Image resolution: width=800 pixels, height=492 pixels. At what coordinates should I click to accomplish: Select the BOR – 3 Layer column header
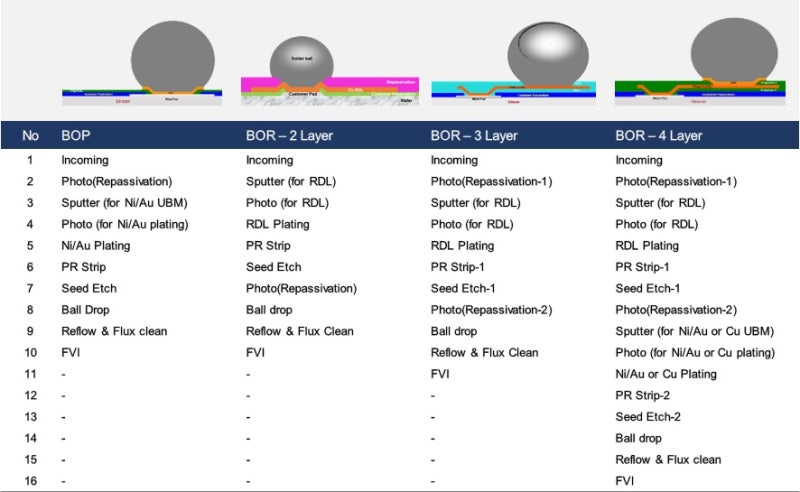(474, 136)
